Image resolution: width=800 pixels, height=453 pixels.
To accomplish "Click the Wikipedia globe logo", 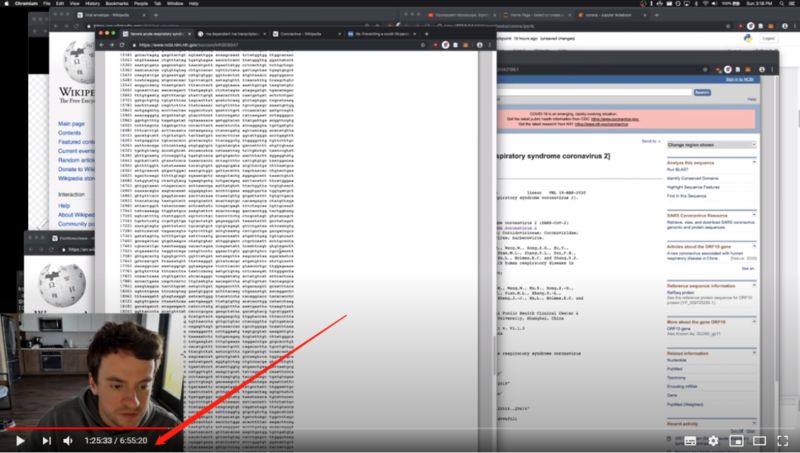I will (79, 62).
